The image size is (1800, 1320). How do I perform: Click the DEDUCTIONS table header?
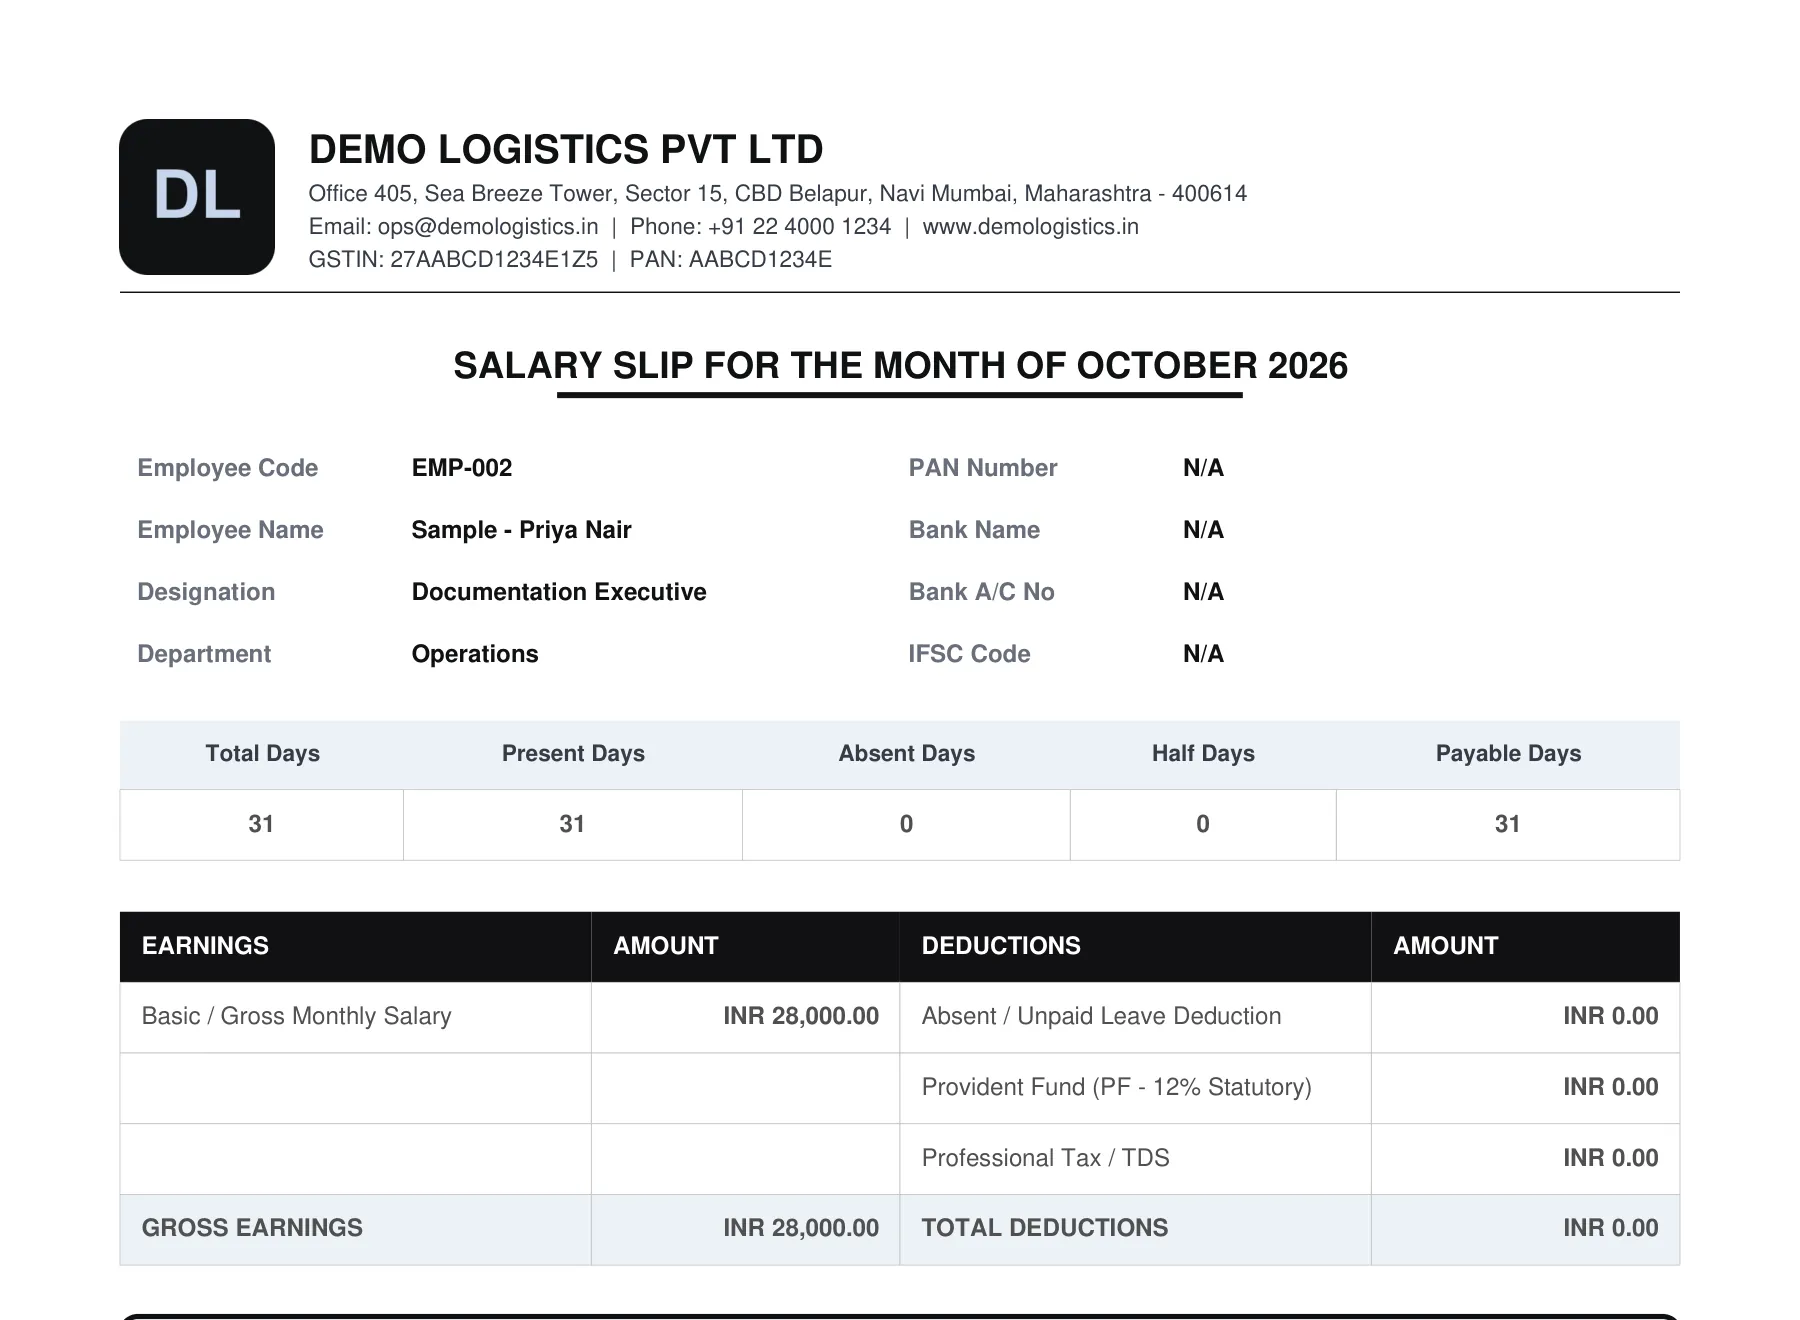click(1001, 946)
